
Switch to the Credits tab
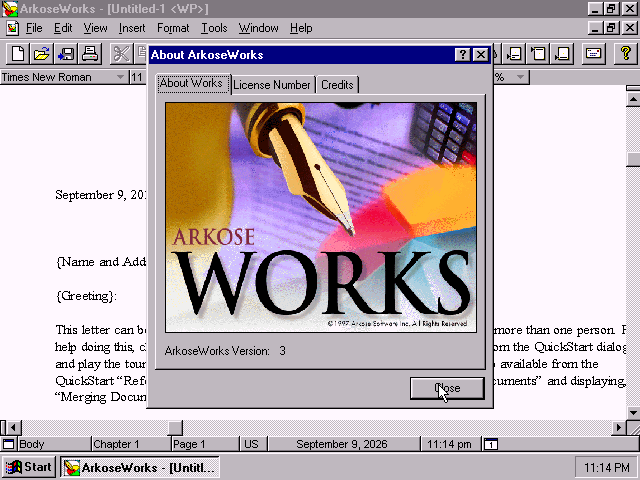click(x=337, y=85)
